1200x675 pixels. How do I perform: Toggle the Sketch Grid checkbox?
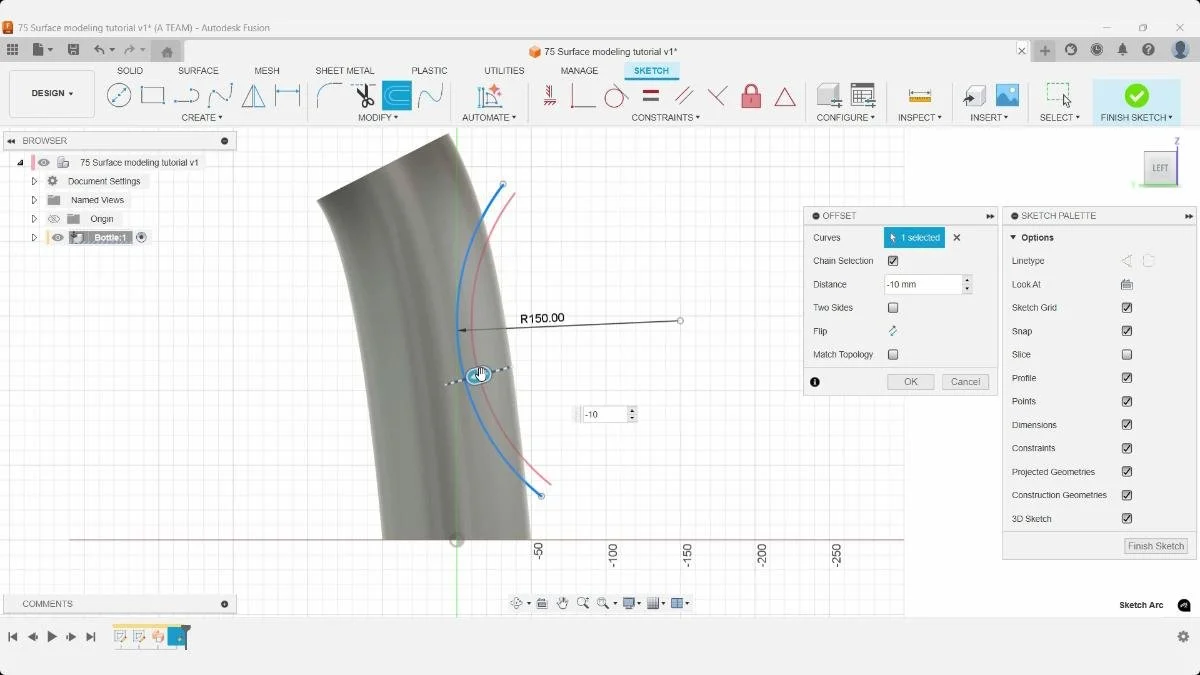point(1127,308)
